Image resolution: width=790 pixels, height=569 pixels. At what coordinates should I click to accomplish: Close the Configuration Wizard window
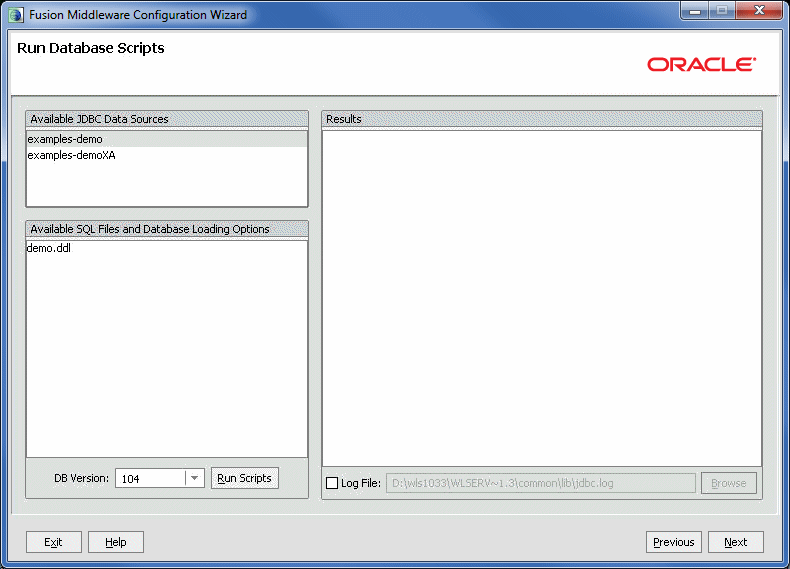click(760, 11)
